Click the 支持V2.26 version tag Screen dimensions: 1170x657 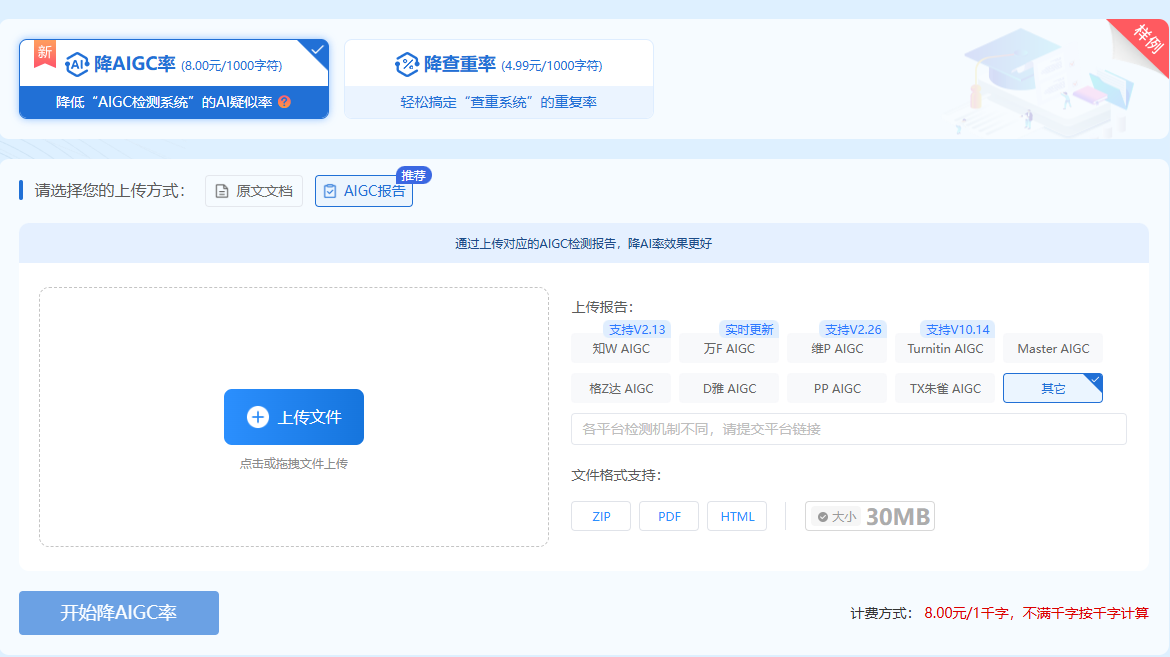(853, 329)
